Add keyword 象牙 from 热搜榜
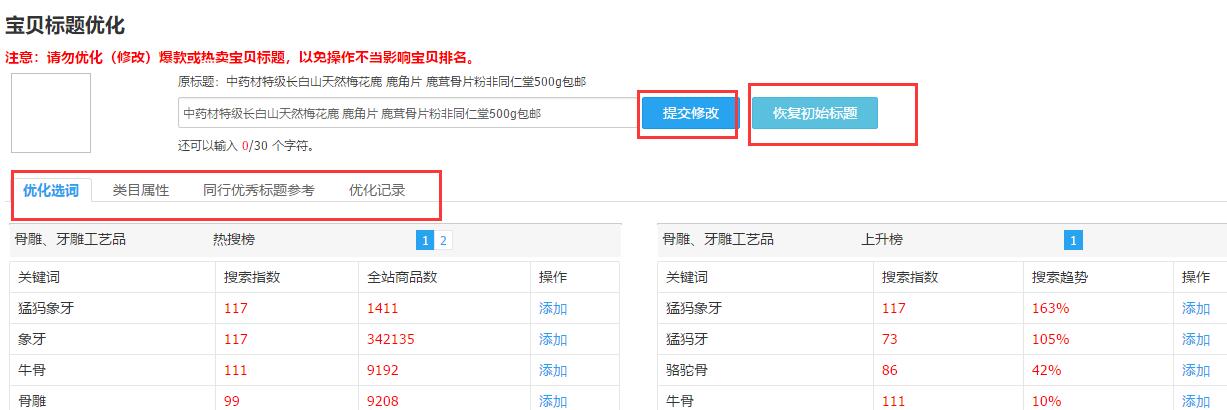 pyautogui.click(x=553, y=340)
